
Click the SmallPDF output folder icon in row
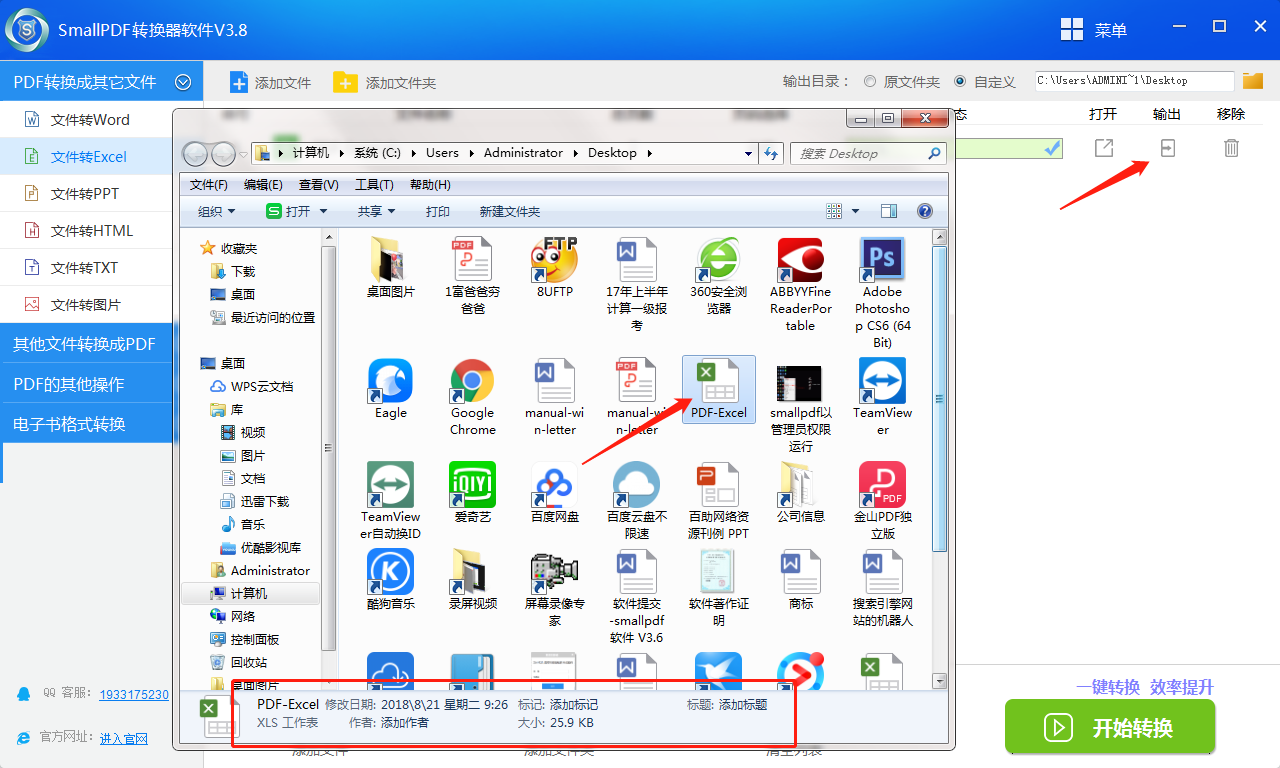(x=1167, y=148)
